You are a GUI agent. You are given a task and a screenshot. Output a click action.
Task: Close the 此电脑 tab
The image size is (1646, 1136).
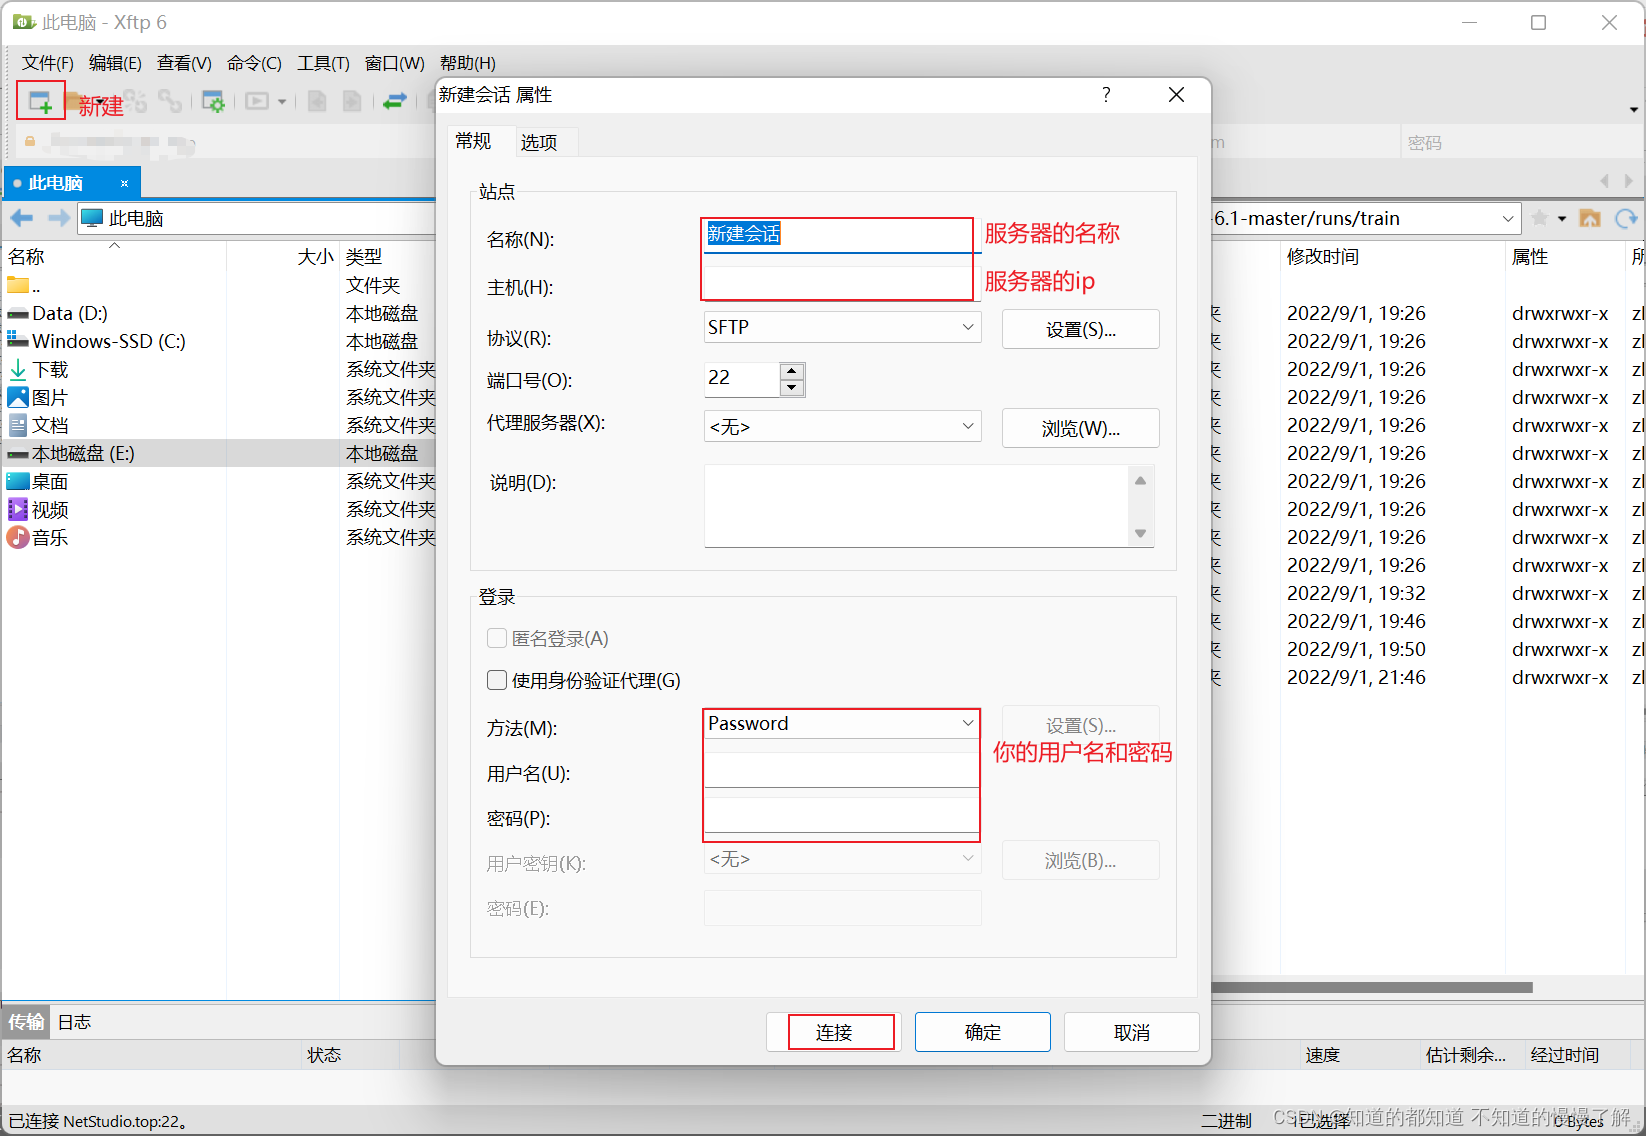[x=124, y=183]
